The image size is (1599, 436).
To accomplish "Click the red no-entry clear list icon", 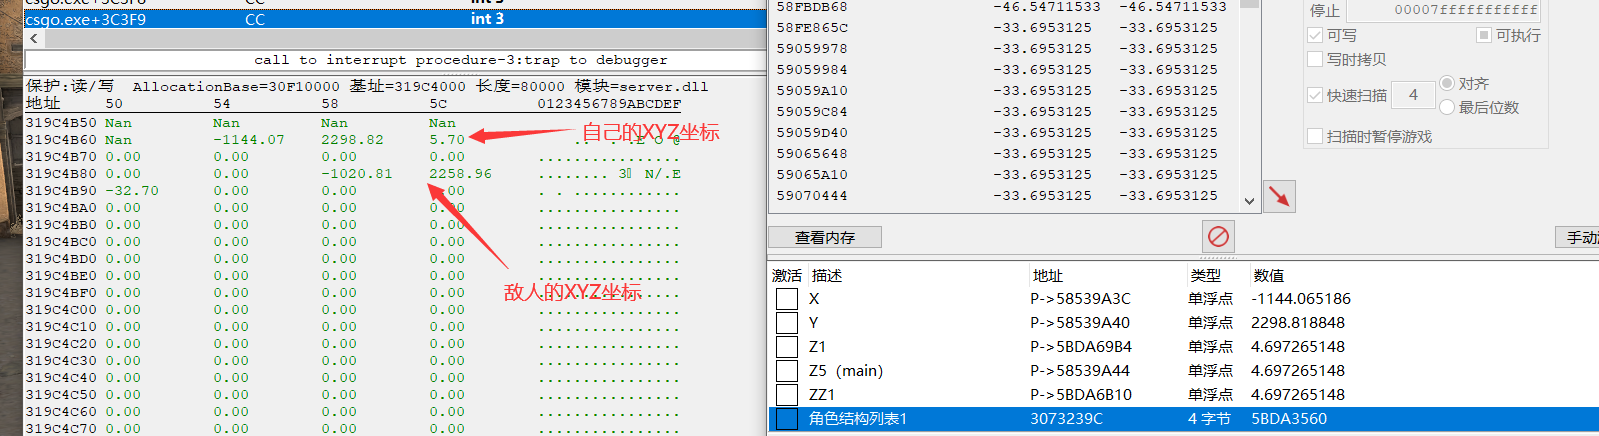I will pyautogui.click(x=1218, y=237).
